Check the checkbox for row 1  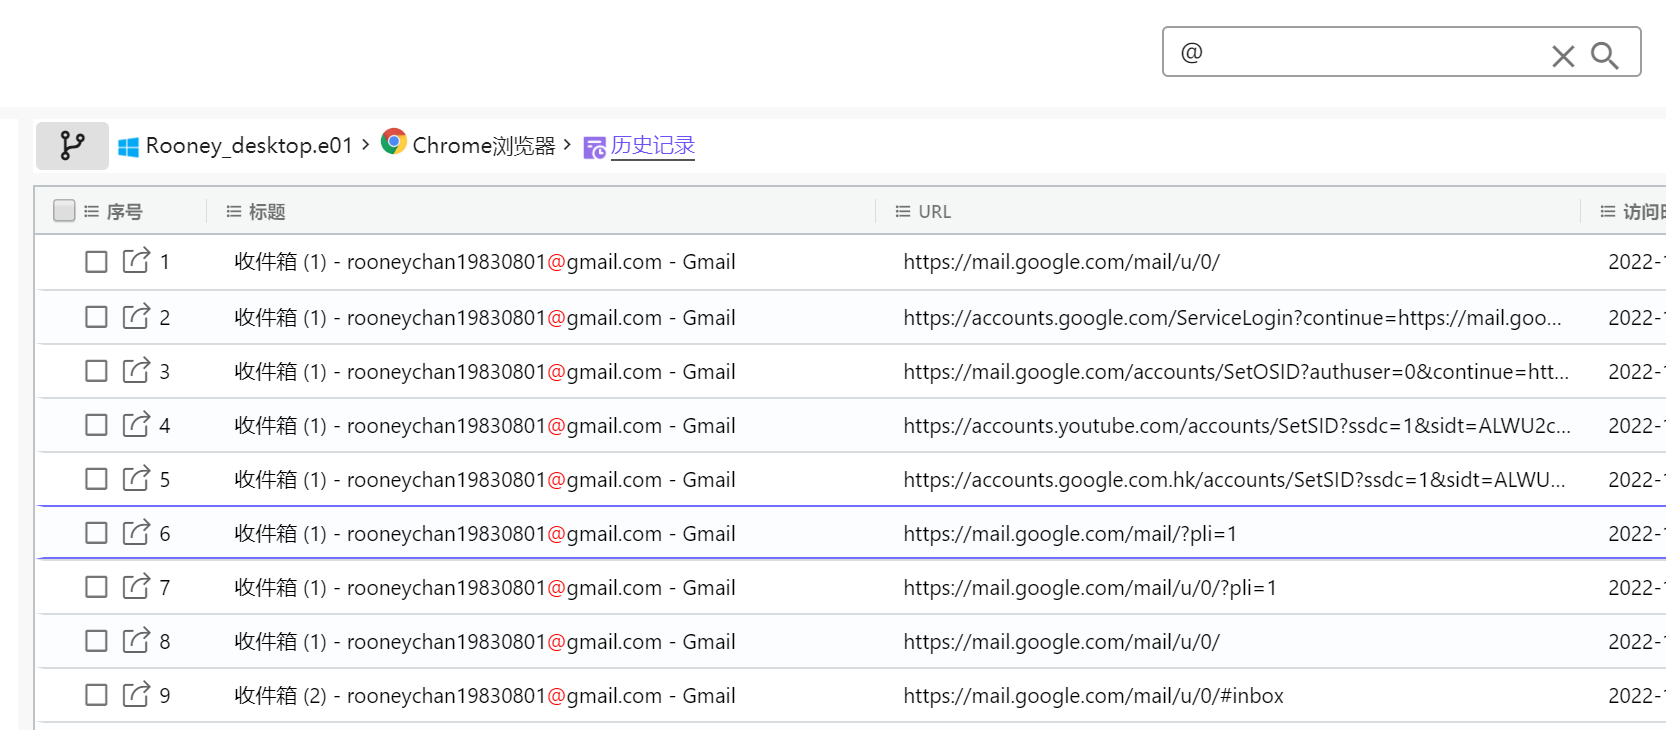pos(96,262)
